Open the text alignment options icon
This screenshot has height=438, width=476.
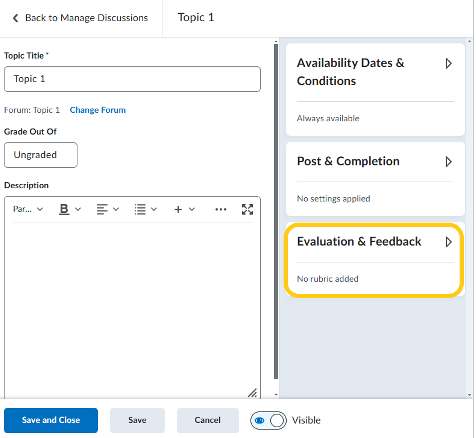pyautogui.click(x=102, y=209)
